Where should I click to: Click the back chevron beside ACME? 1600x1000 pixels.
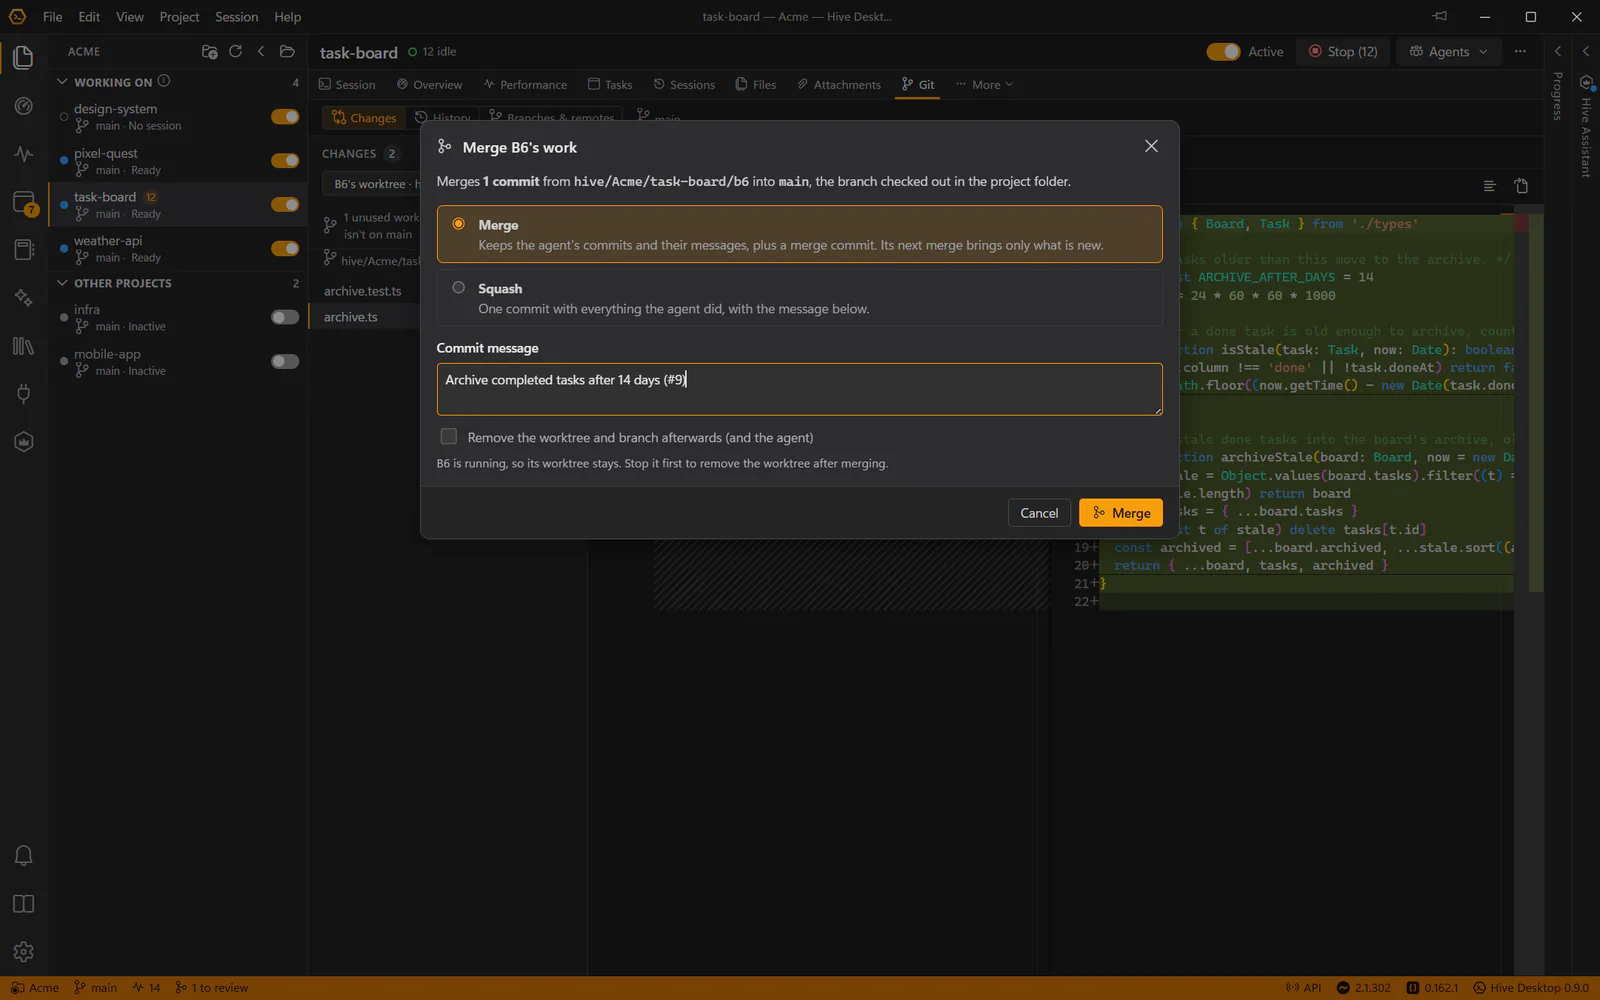pyautogui.click(x=261, y=51)
